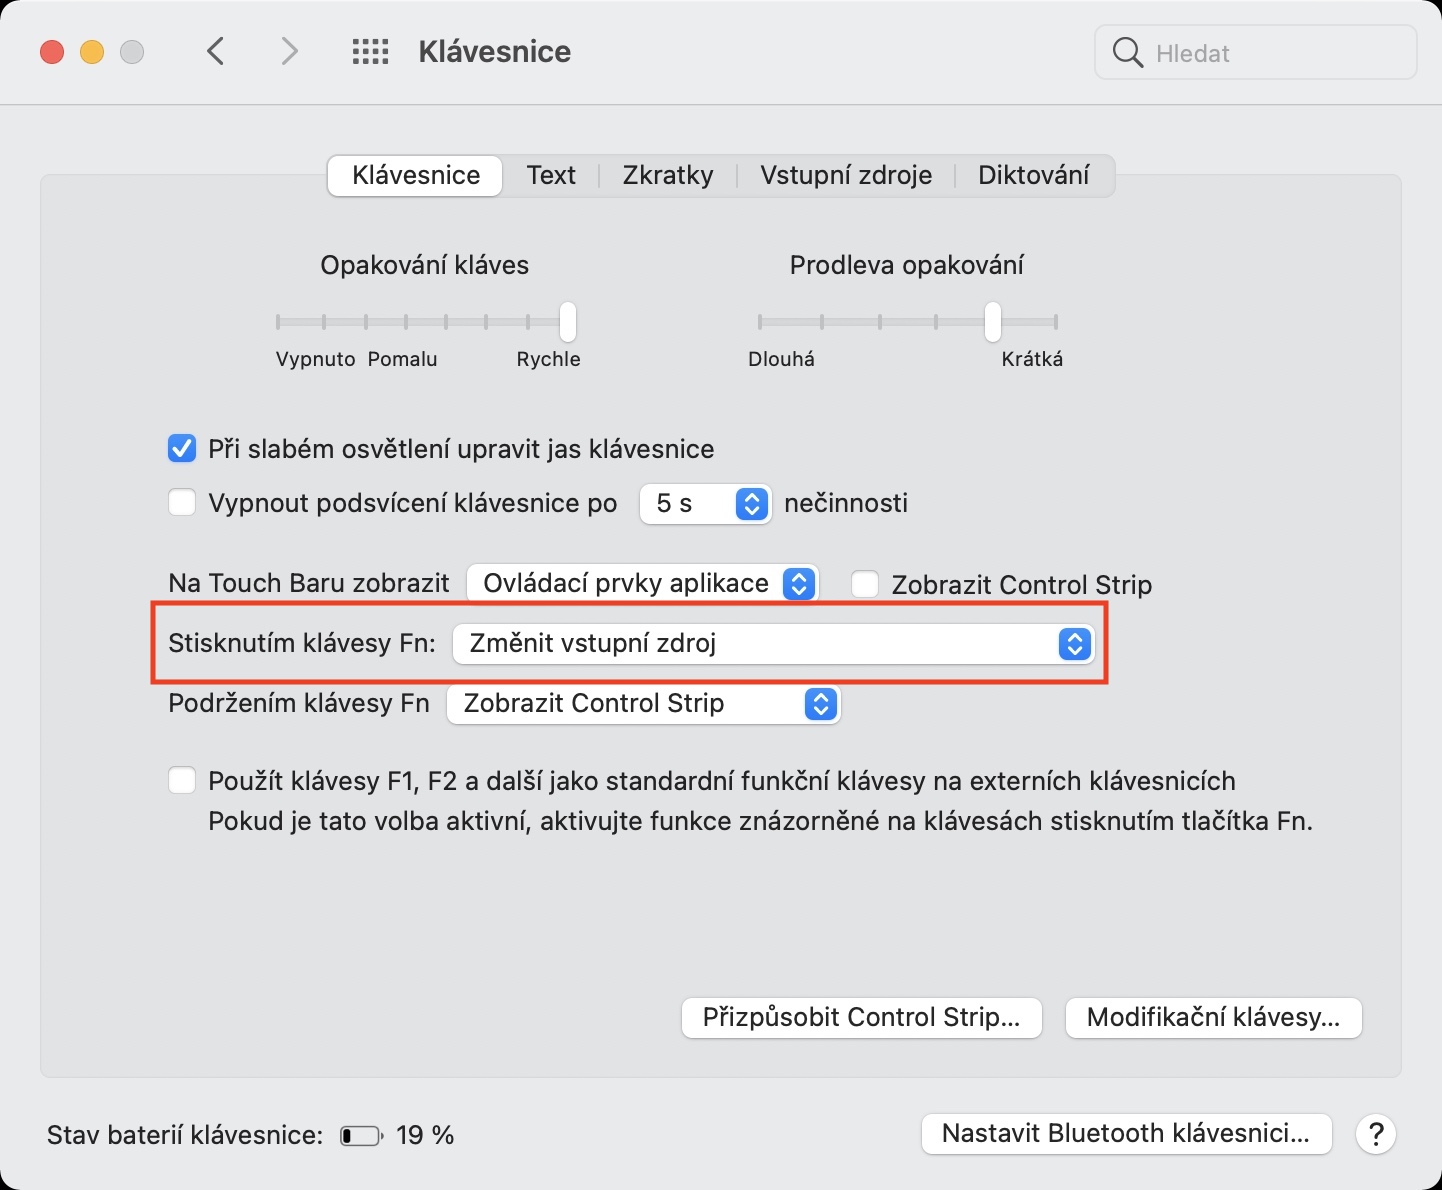Enable the Zobrazit Control Strip checkbox
Screen dimensions: 1442x1190
tap(865, 584)
